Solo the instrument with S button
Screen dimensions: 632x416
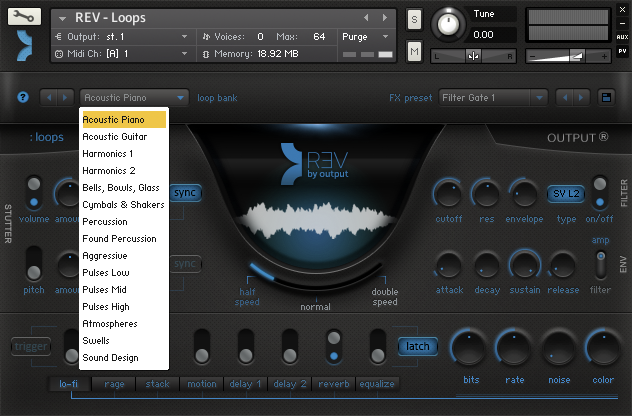click(x=414, y=19)
